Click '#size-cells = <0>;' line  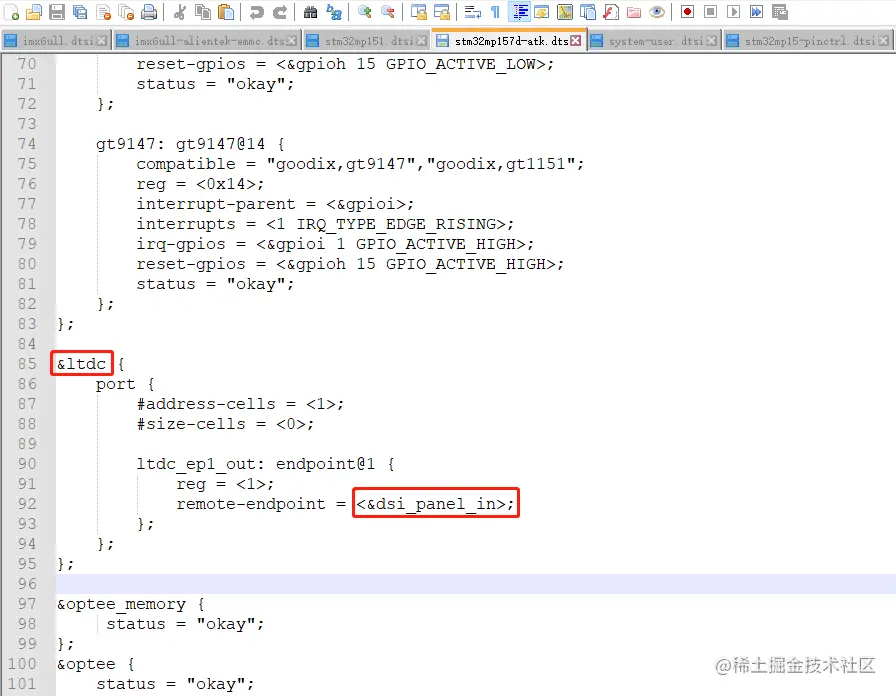(x=225, y=423)
